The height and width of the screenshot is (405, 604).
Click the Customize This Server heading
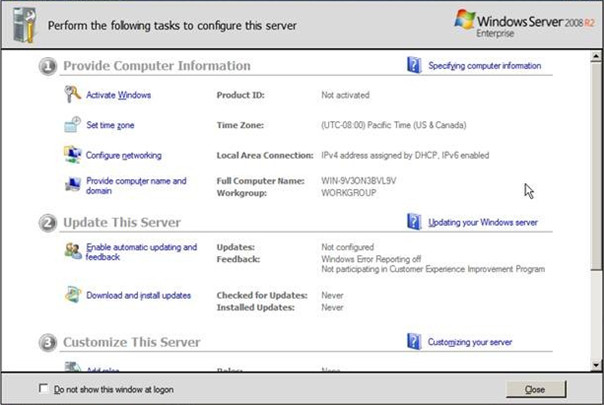point(131,342)
